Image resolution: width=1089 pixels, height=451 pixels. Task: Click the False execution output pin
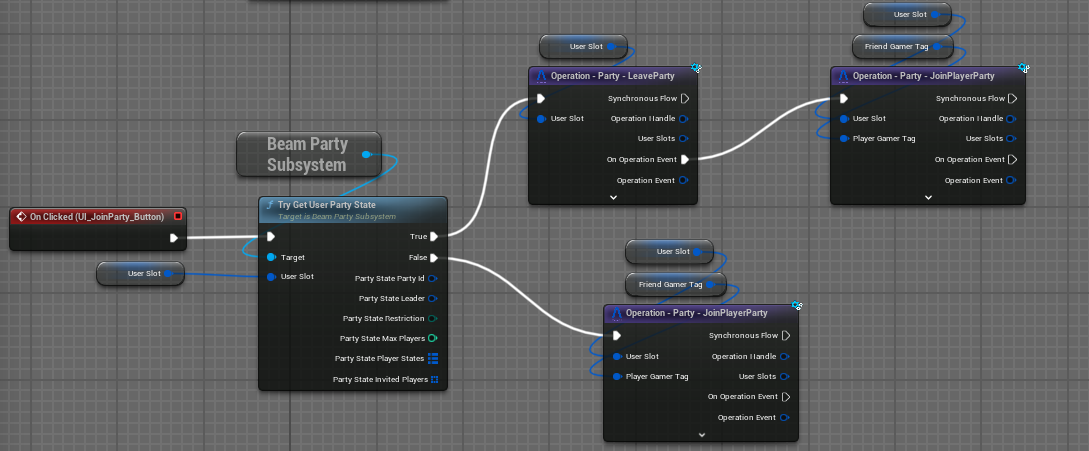pos(435,258)
